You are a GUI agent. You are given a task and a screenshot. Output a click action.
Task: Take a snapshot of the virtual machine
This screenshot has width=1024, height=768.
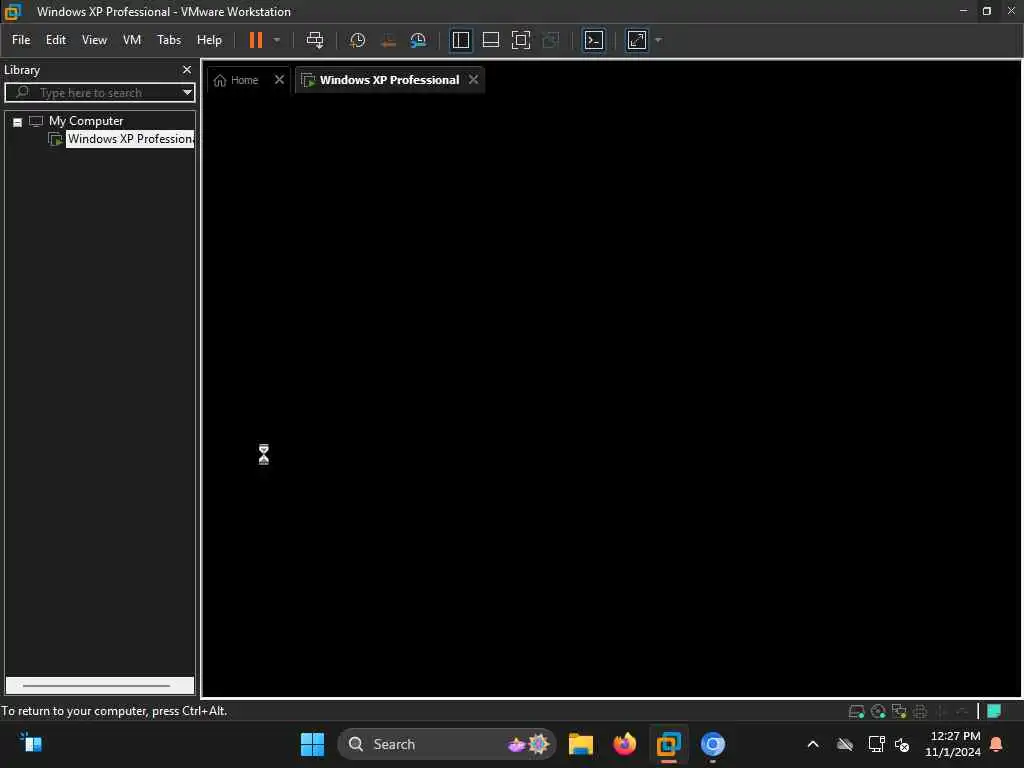point(357,40)
